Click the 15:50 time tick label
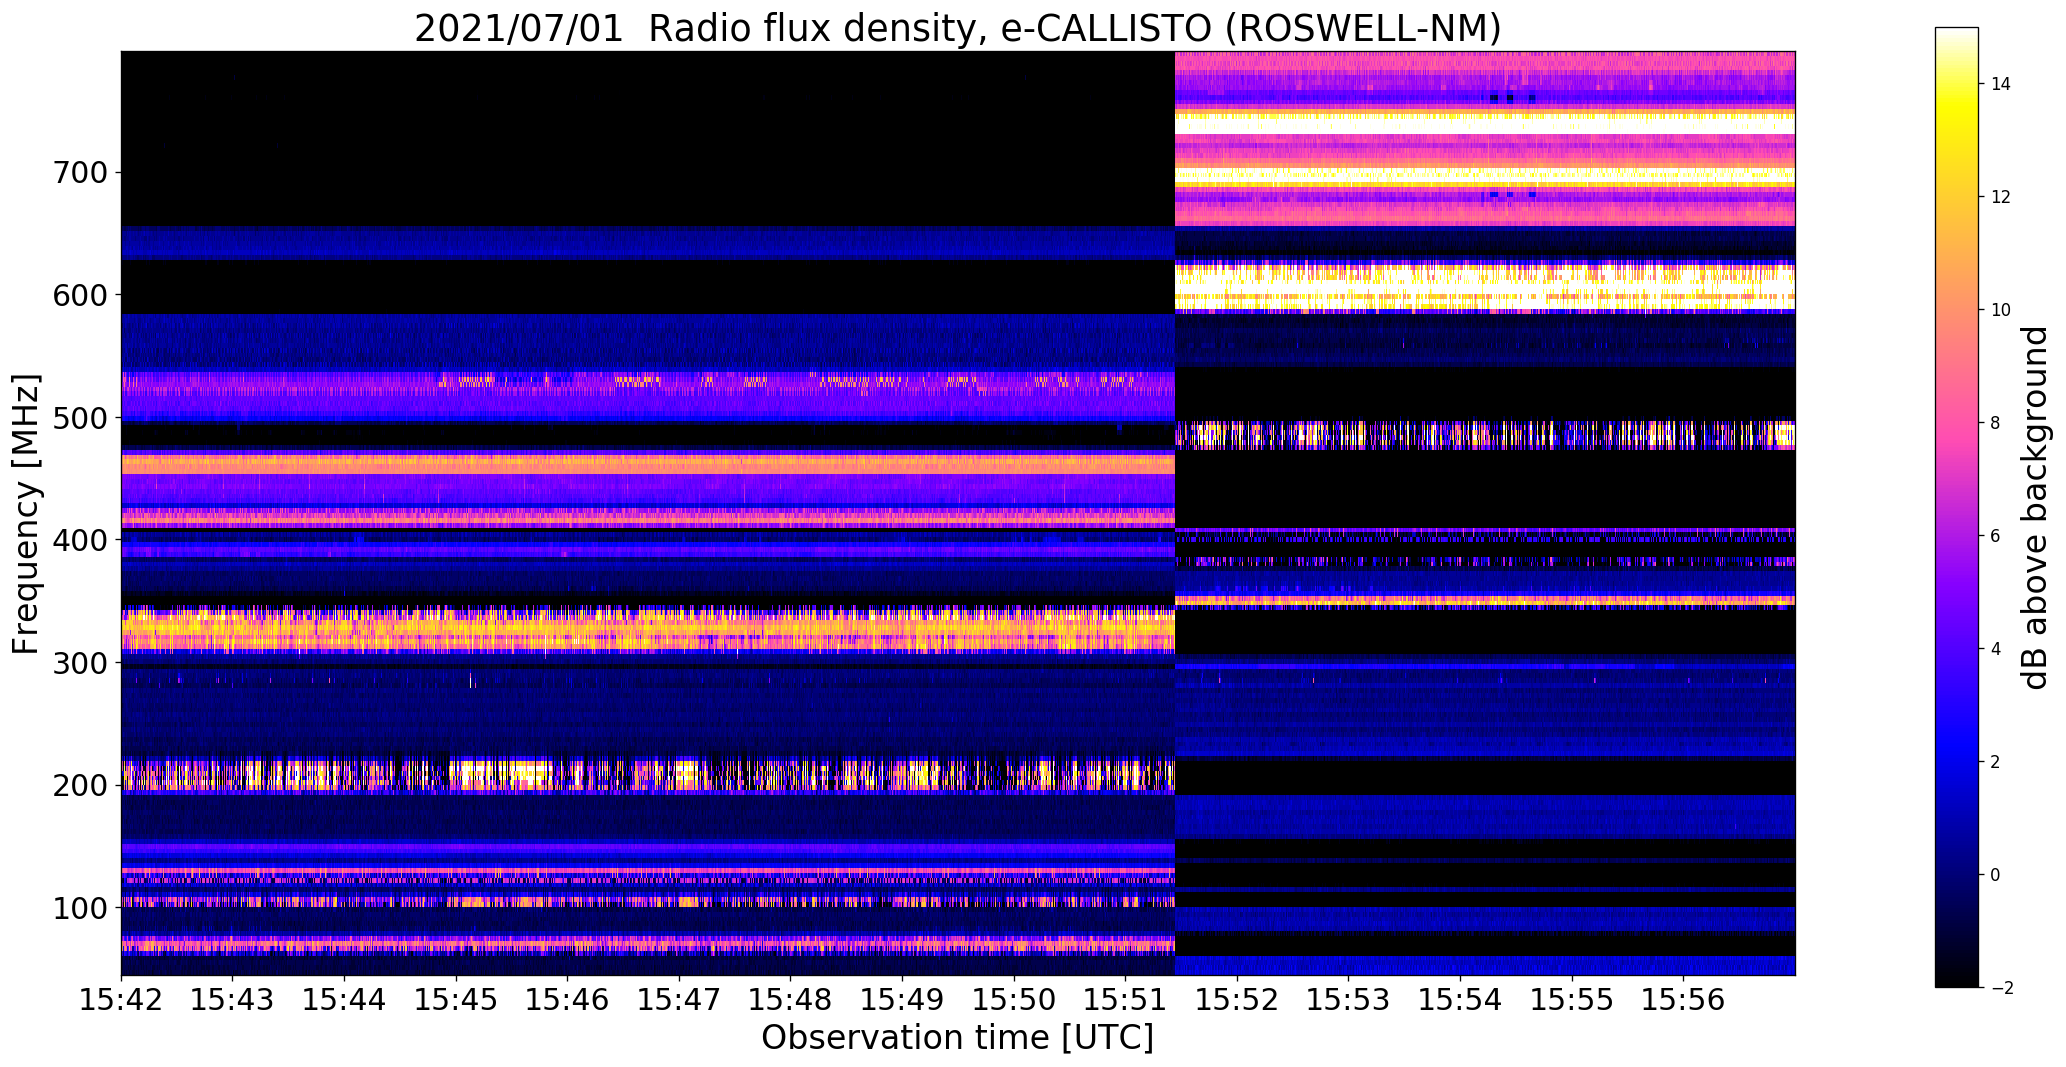The width and height of the screenshot is (2066, 1067). [x=1014, y=998]
